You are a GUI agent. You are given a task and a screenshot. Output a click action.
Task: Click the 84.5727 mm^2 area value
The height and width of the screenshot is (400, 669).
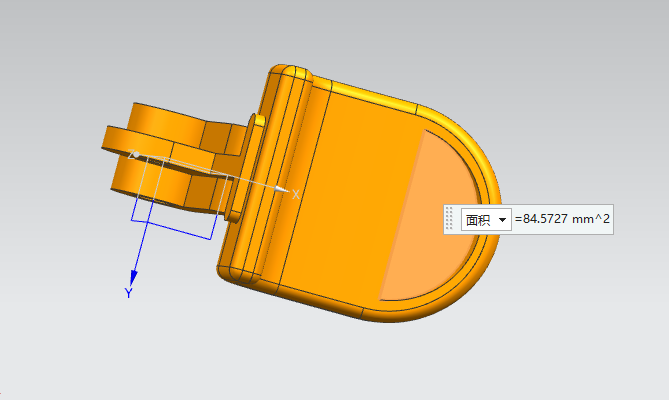(562, 220)
